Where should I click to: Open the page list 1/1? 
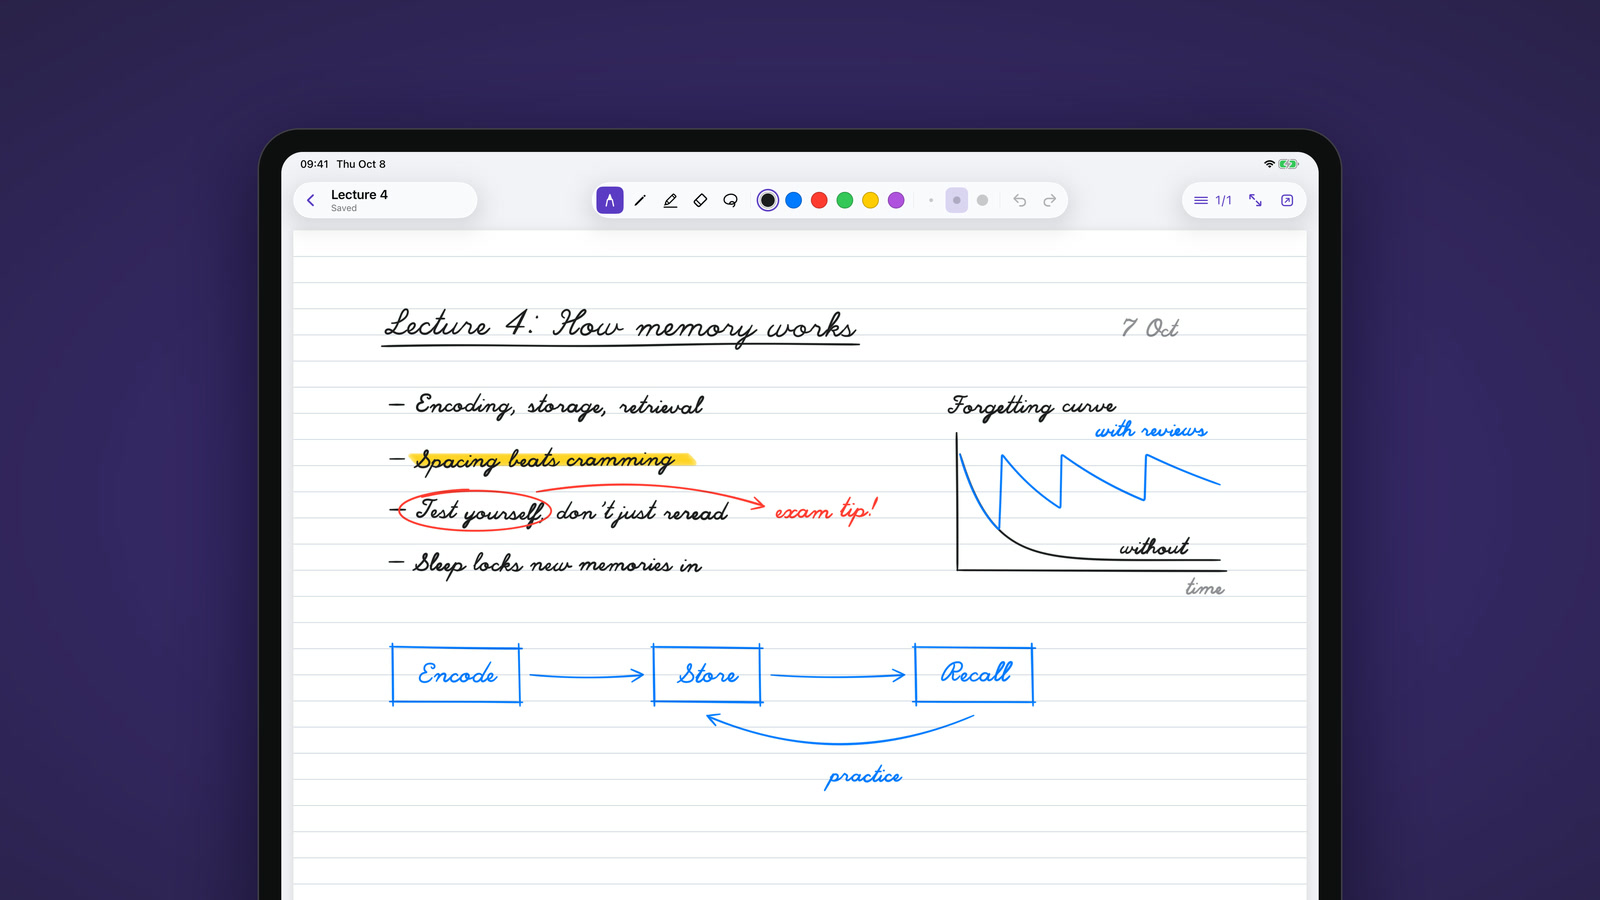pos(1212,200)
